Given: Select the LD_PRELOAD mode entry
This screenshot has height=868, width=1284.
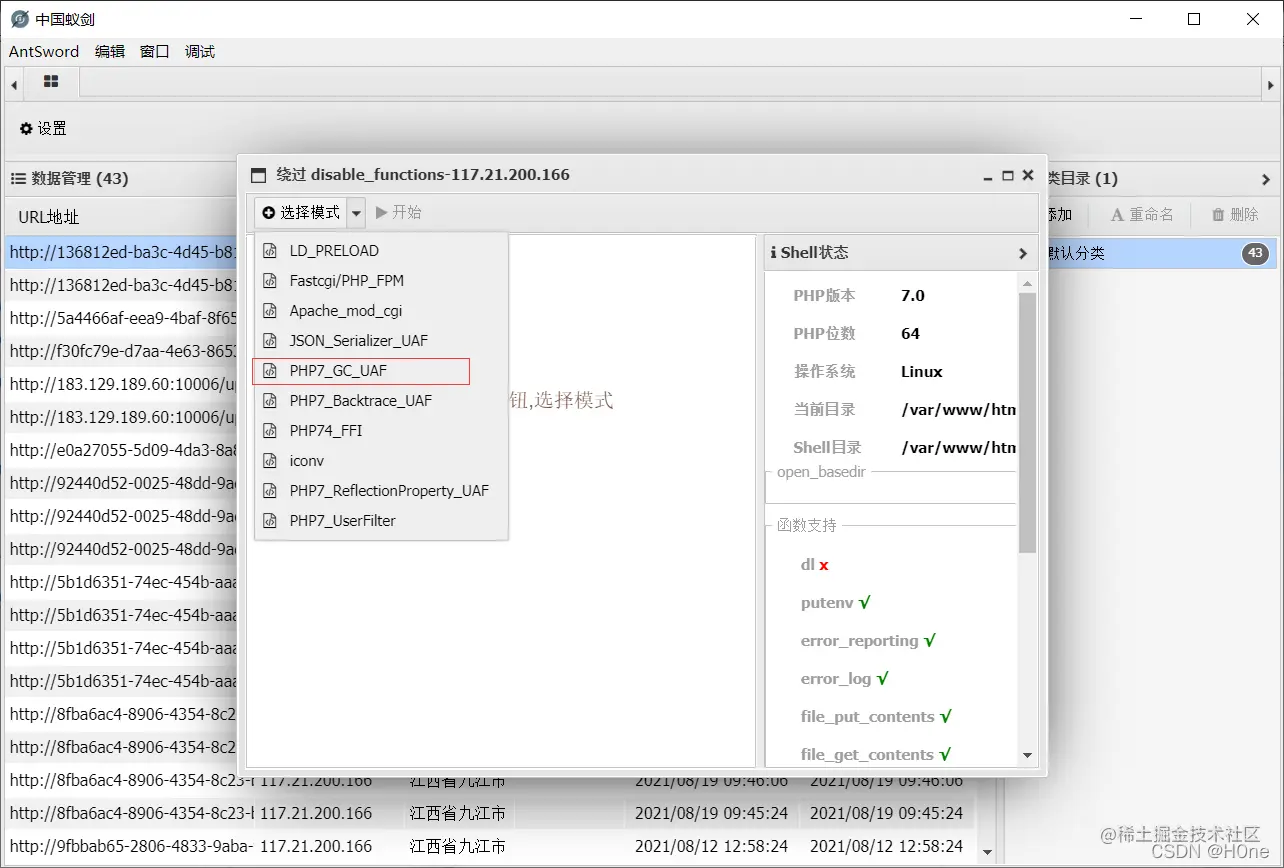Looking at the screenshot, I should [381, 251].
